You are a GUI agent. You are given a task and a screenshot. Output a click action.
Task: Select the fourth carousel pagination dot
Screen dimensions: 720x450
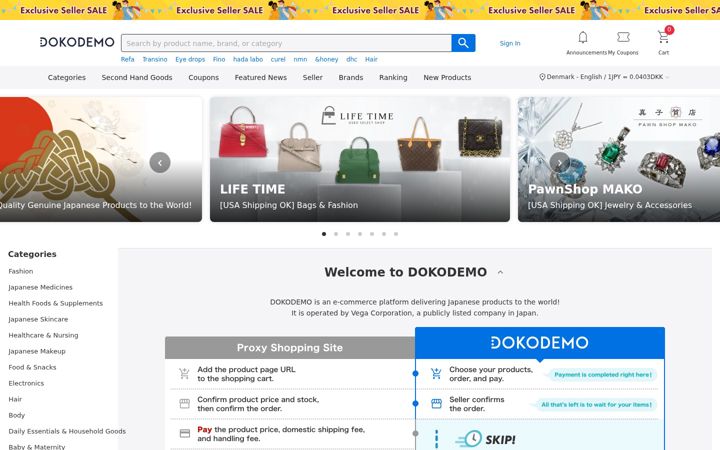(360, 234)
